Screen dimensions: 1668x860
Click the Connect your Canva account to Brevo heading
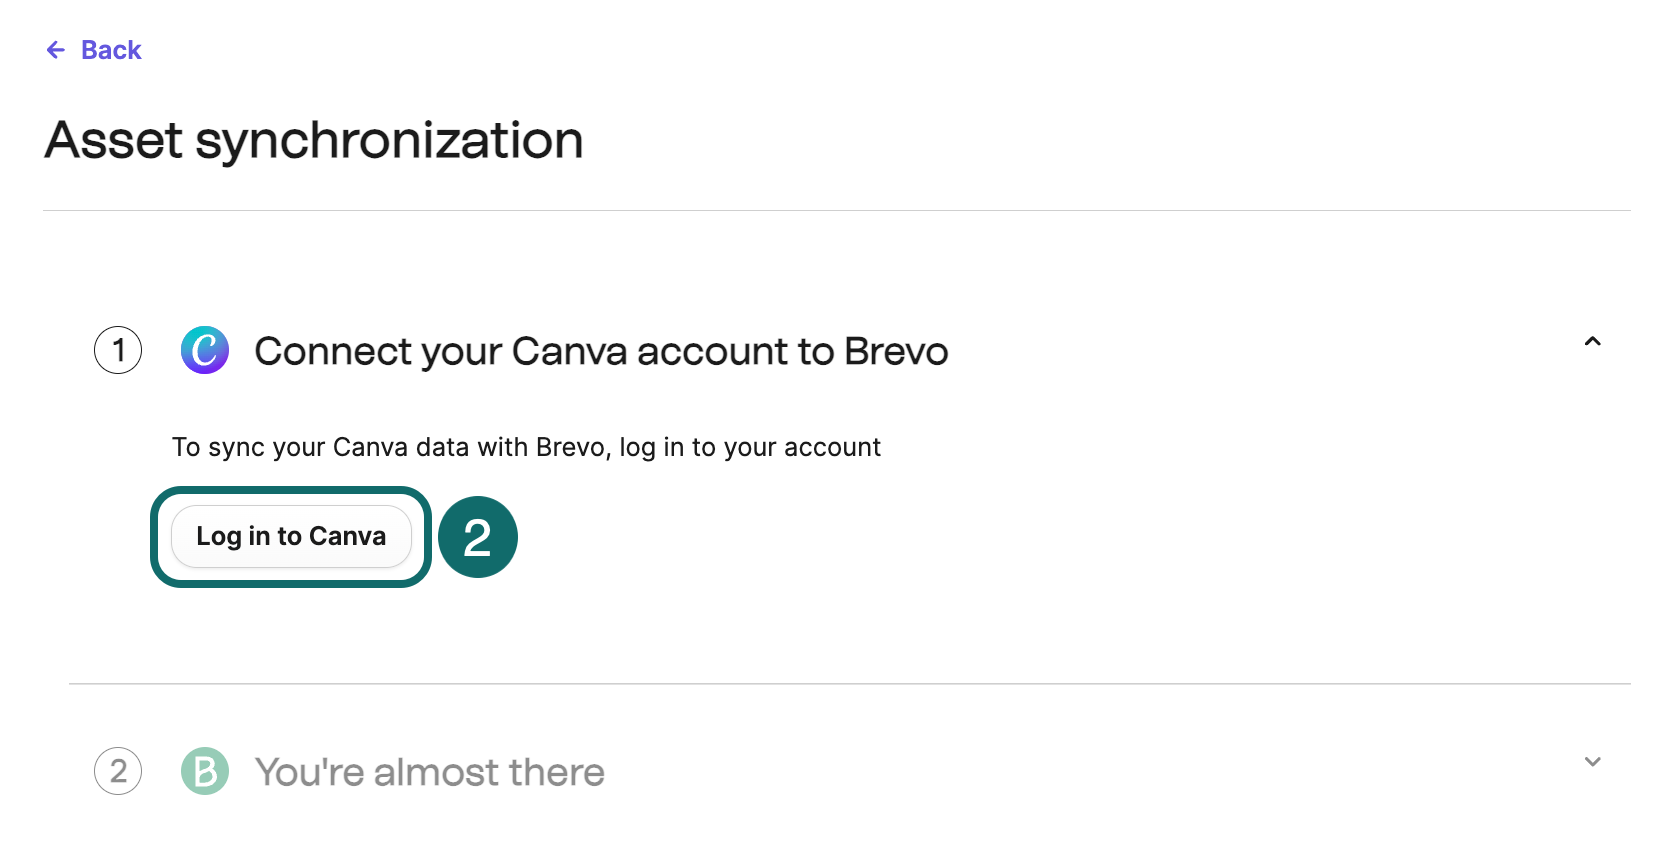(x=600, y=350)
